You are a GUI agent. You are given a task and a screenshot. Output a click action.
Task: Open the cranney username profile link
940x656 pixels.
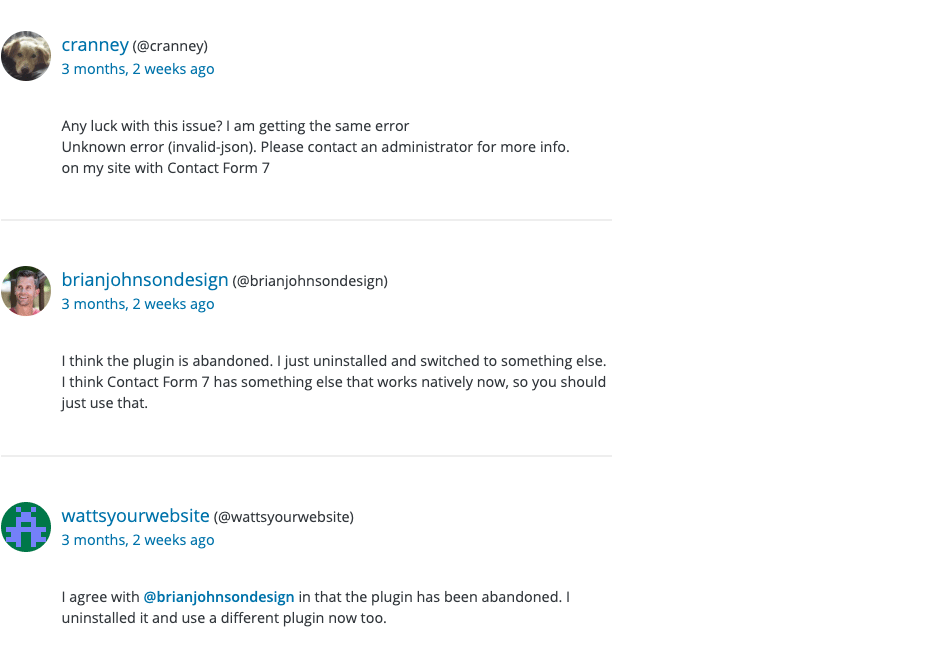coord(95,45)
